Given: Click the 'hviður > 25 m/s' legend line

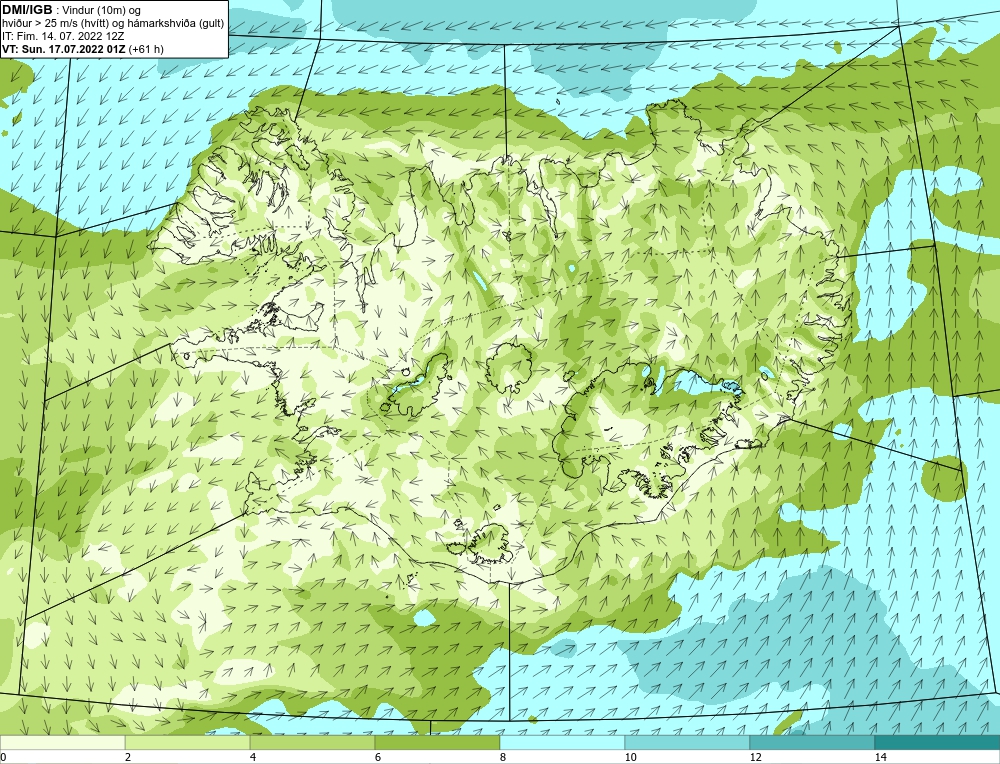Looking at the screenshot, I should (x=113, y=23).
